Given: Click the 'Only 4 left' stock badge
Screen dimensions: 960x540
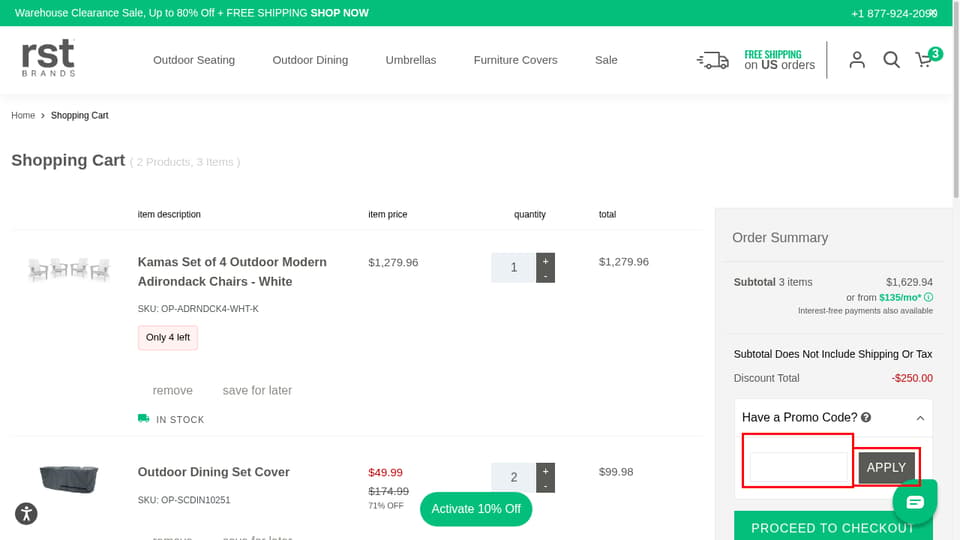Looking at the screenshot, I should 168,337.
